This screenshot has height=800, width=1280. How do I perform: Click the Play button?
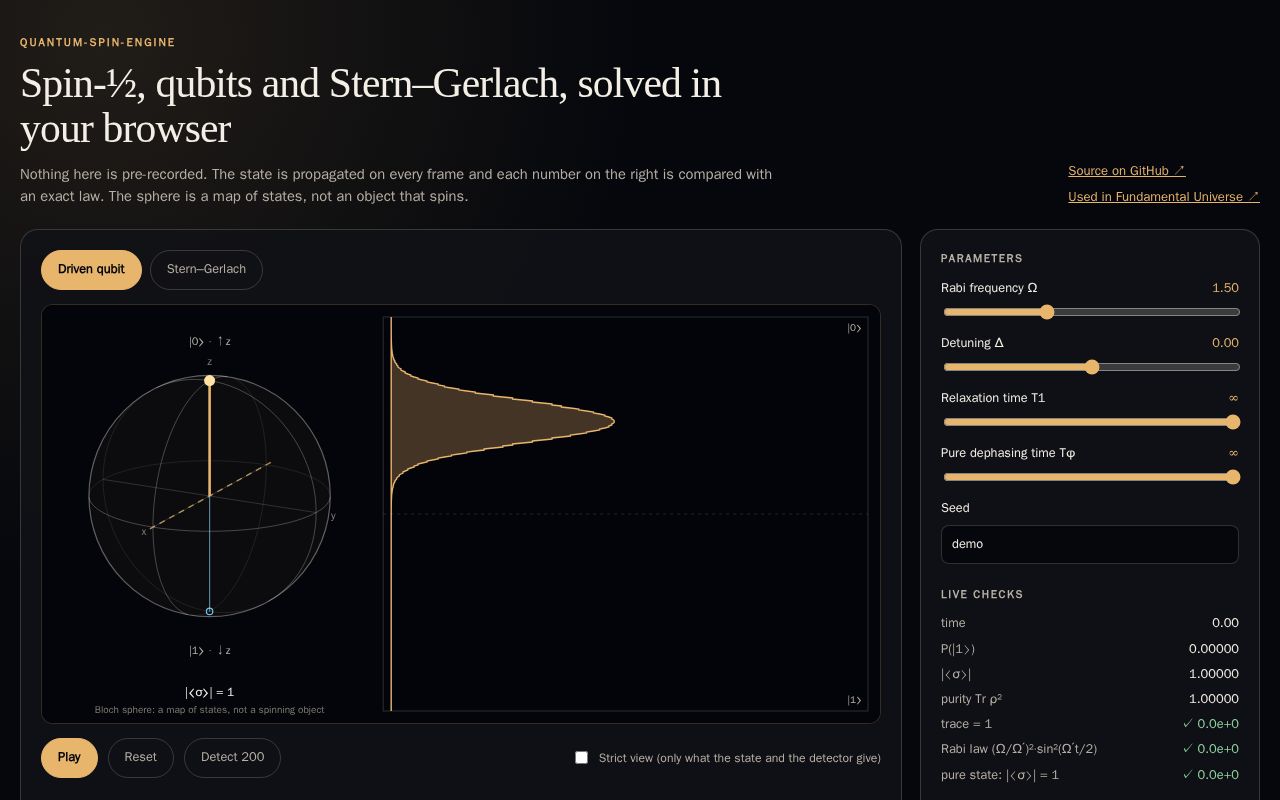tap(69, 758)
